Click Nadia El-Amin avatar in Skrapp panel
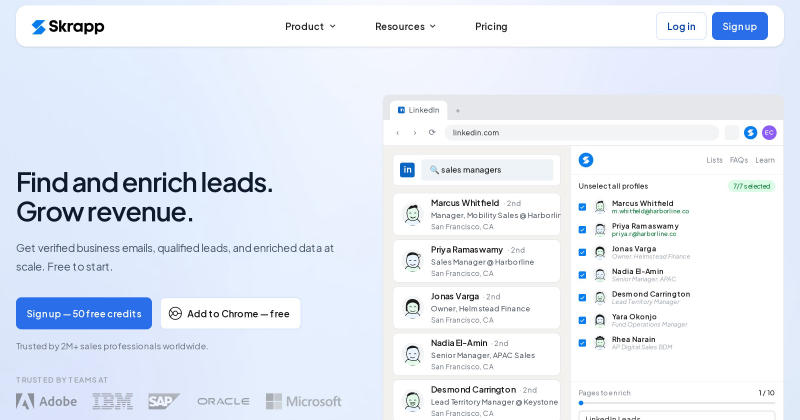Screen dimensions: 800x420 click(600, 275)
